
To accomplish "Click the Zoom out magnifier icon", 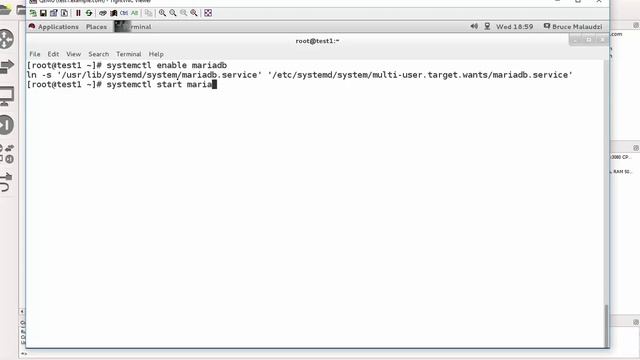I will [173, 13].
